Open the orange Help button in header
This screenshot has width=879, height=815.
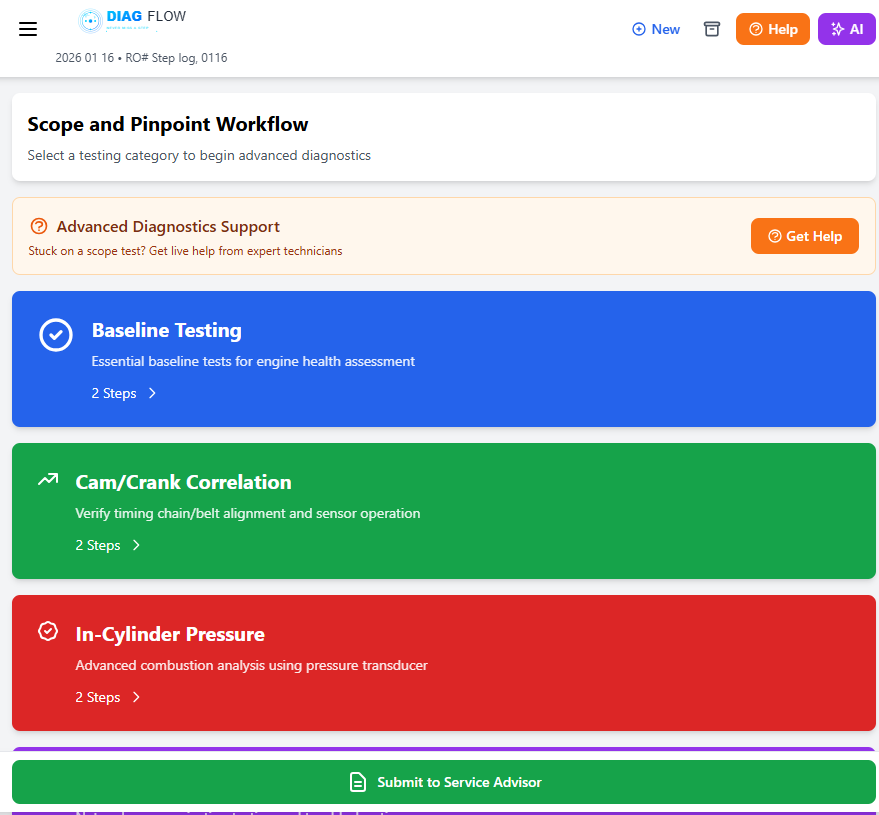coord(772,29)
